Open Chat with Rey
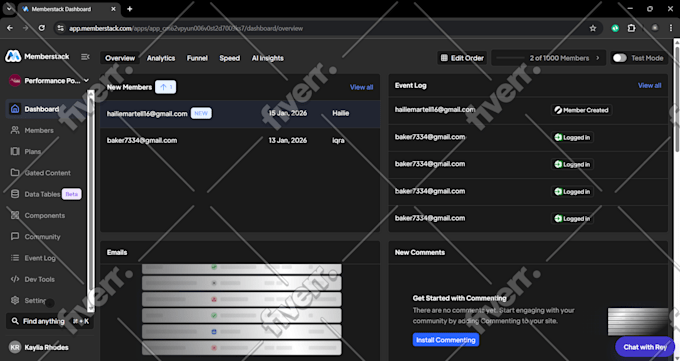Viewport: 680px width, 361px height. pyautogui.click(x=644, y=347)
